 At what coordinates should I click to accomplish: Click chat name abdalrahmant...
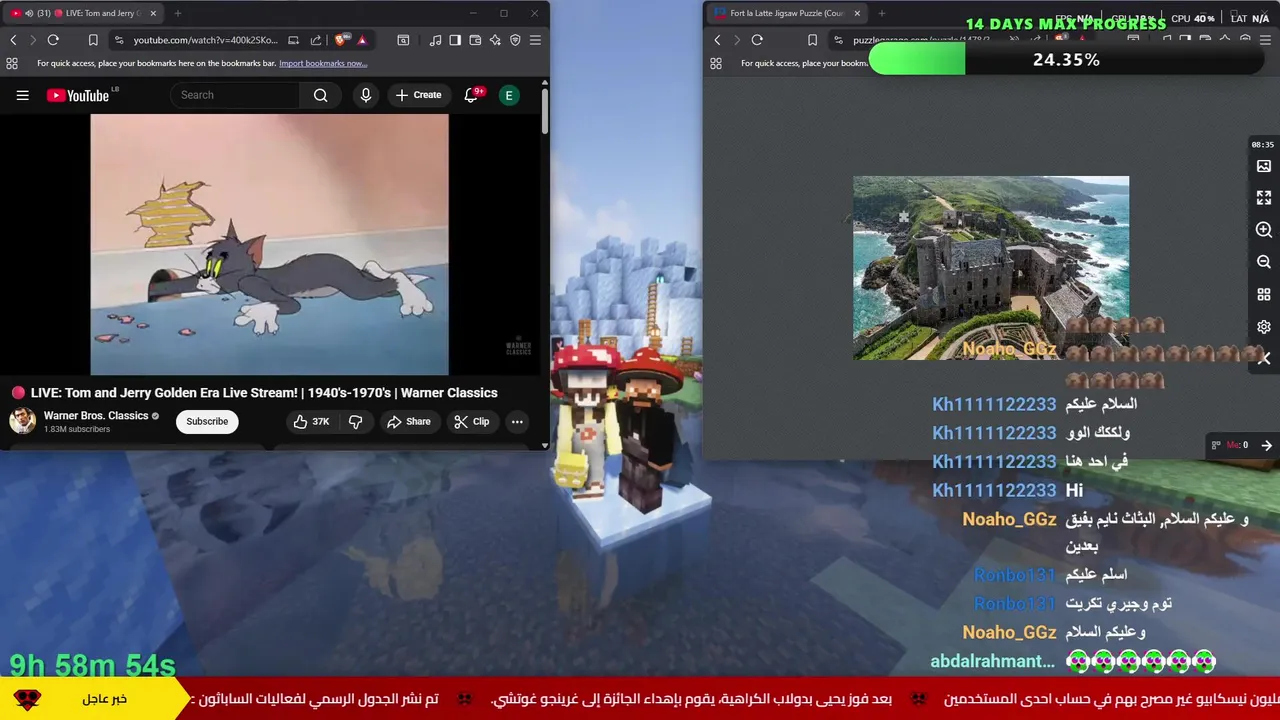coord(992,661)
